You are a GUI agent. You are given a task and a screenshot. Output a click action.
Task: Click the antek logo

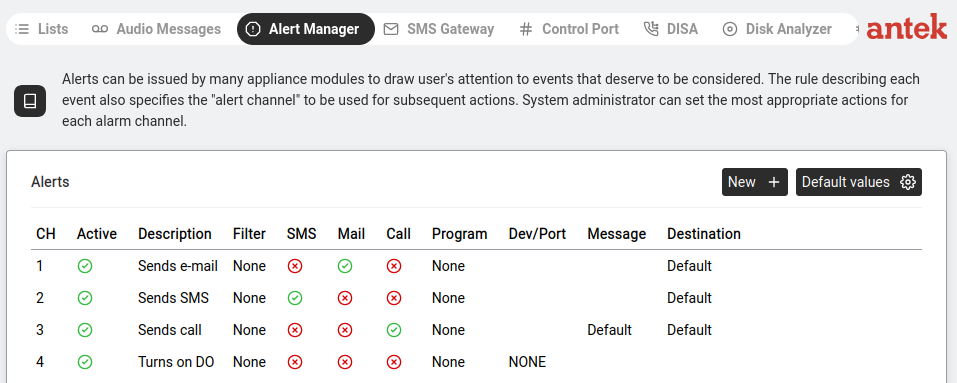point(907,27)
